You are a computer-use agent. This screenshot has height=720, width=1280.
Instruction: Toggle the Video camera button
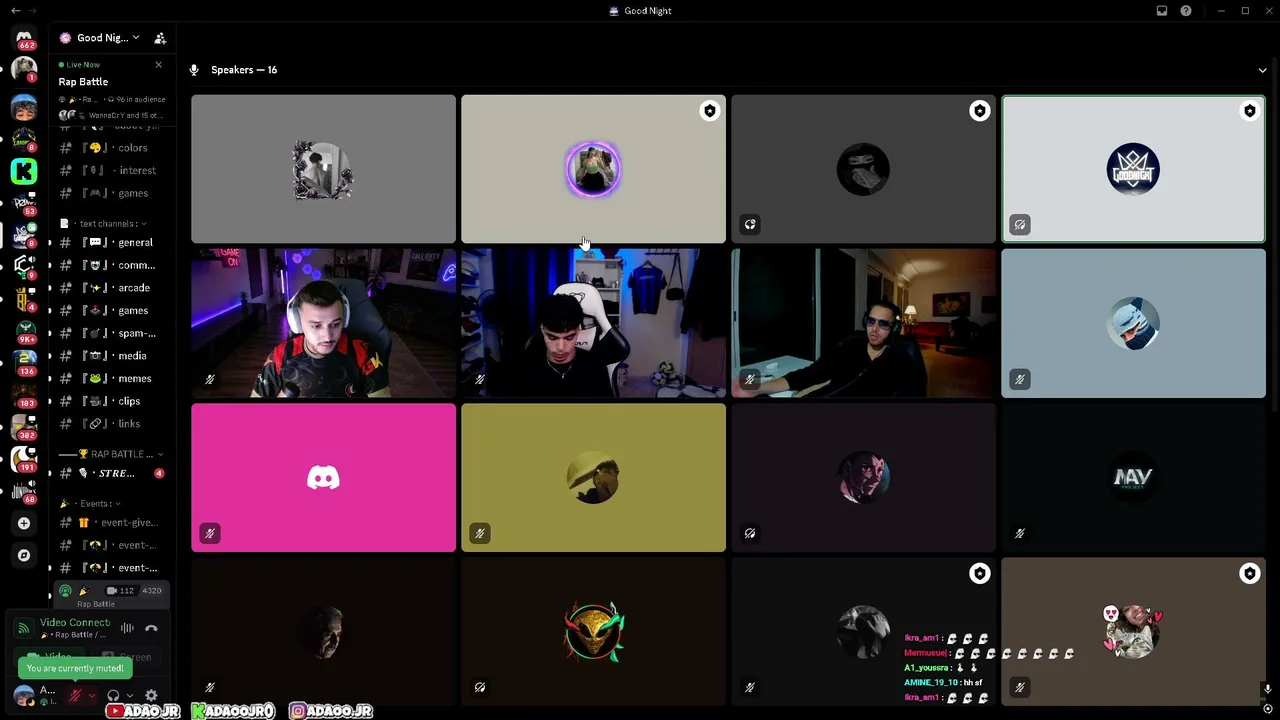point(49,657)
